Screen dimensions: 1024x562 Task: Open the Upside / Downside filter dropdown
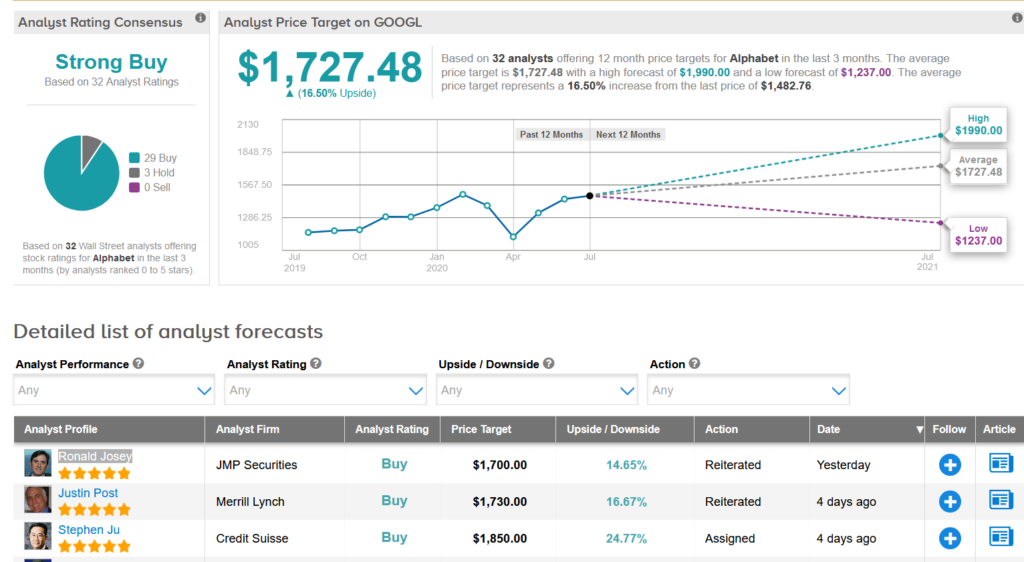point(538,390)
